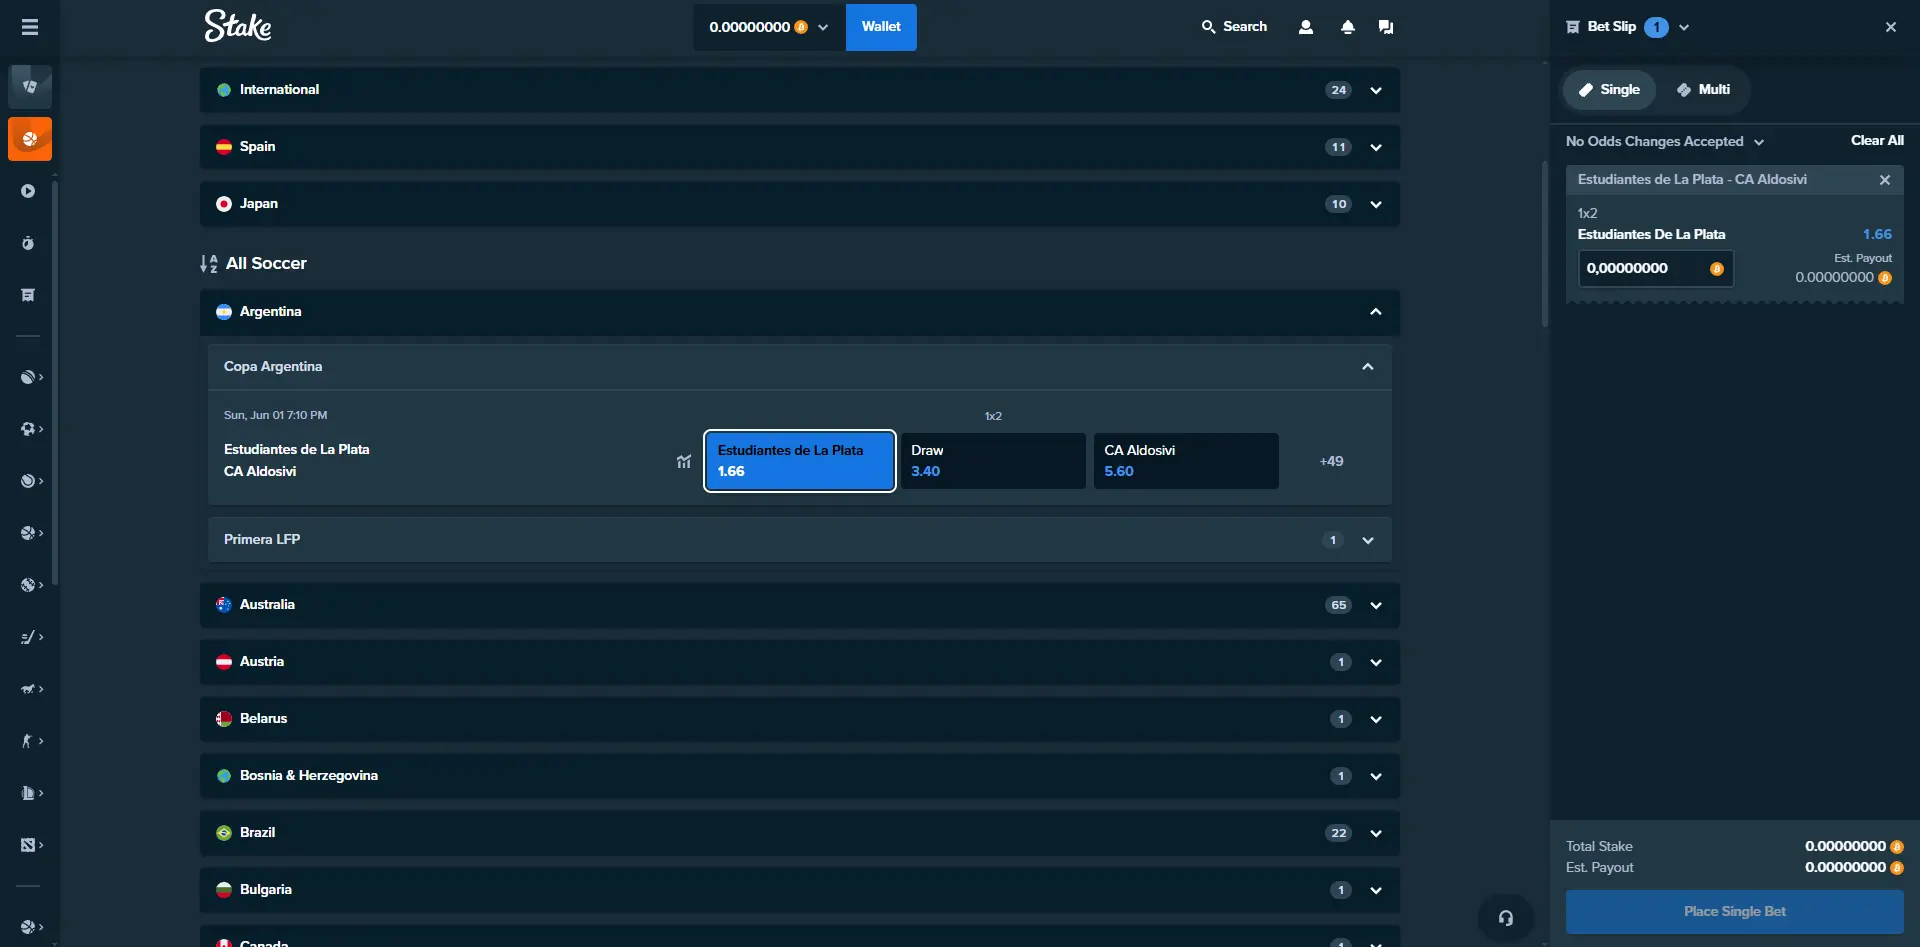1920x947 pixels.
Task: Open the tennis ball sport icon
Action: tap(28, 481)
